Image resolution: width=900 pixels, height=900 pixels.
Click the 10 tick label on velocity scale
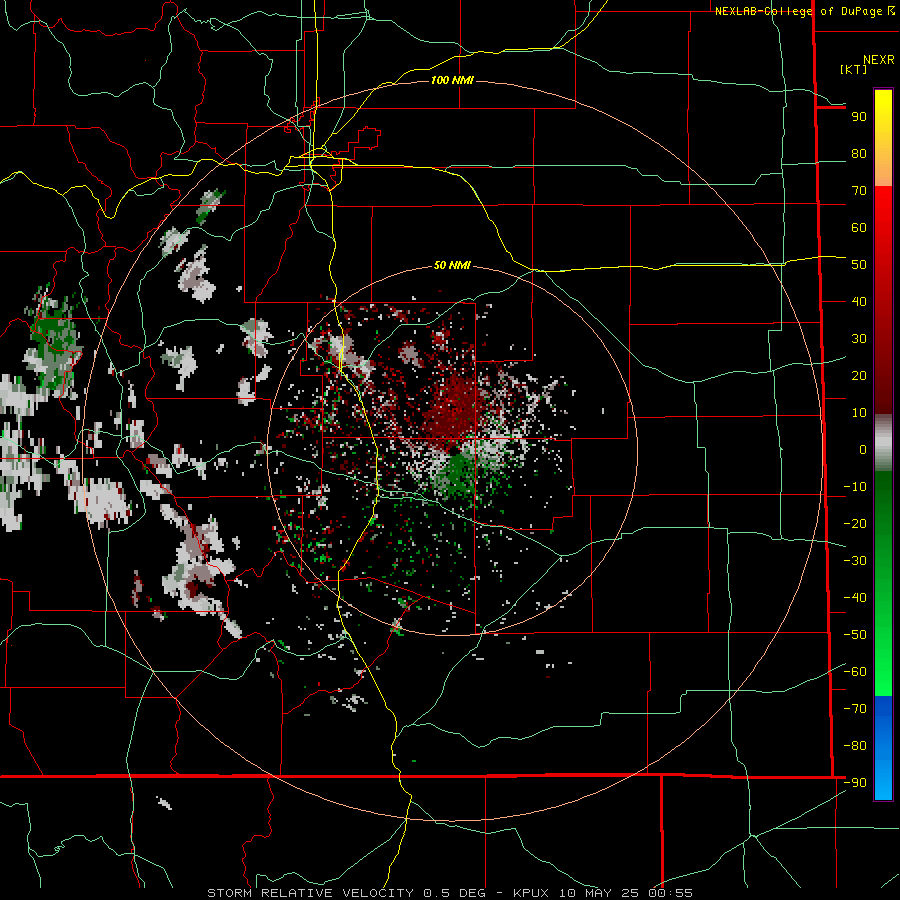(859, 413)
